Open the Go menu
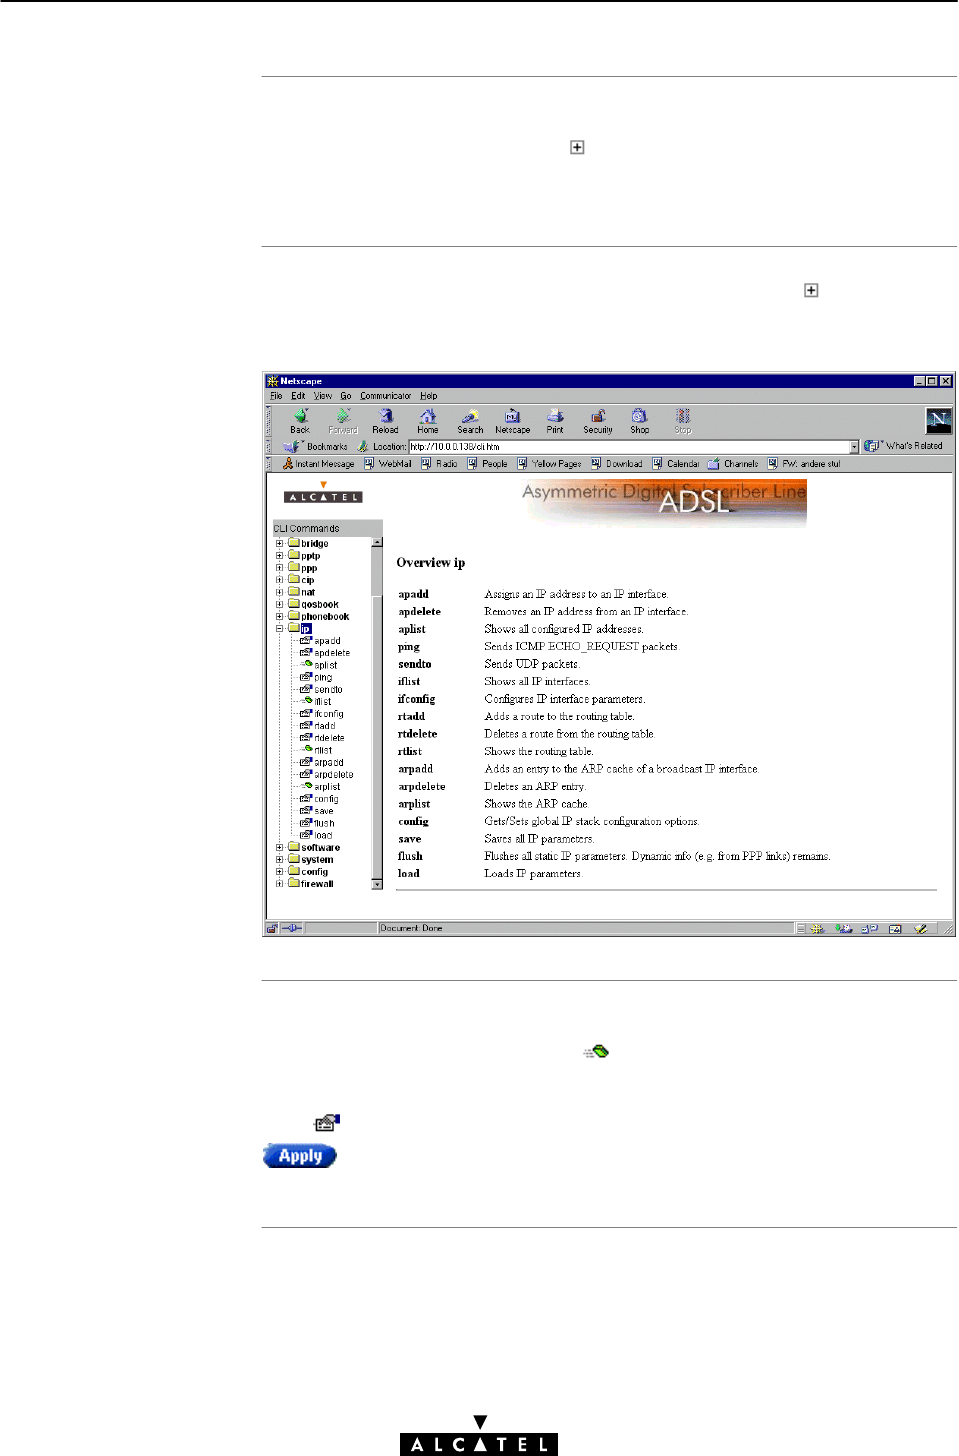 coord(346,396)
